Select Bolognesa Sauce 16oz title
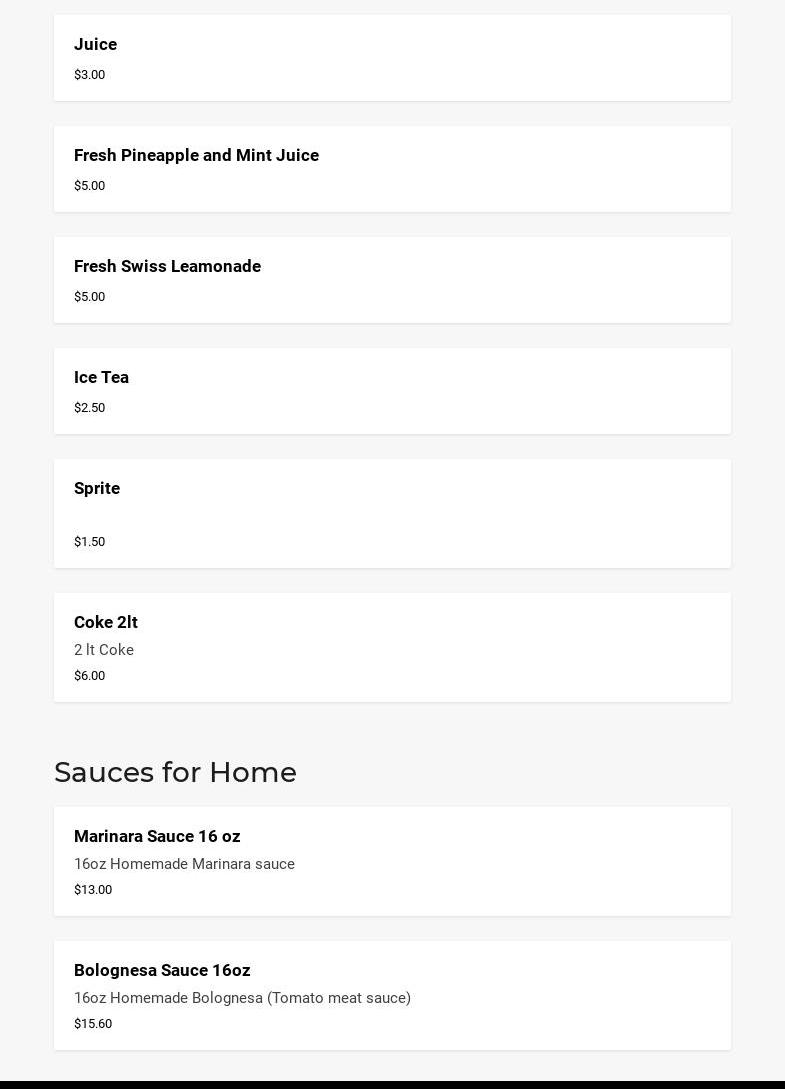The height and width of the screenshot is (1089, 785). 162,970
